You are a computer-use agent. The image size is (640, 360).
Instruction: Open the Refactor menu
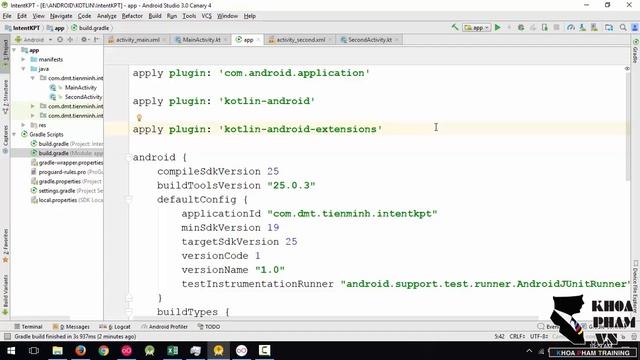point(132,16)
